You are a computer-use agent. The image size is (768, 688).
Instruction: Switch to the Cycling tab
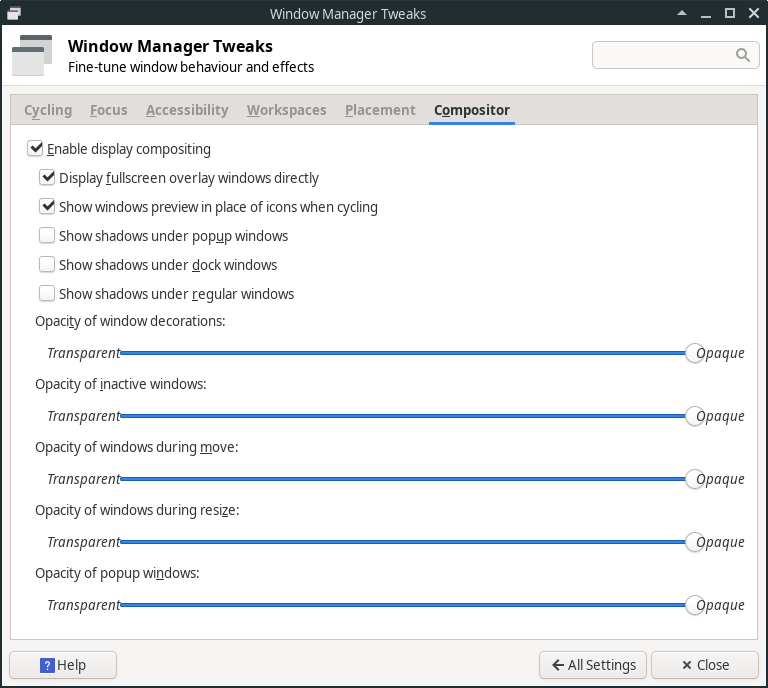48,110
